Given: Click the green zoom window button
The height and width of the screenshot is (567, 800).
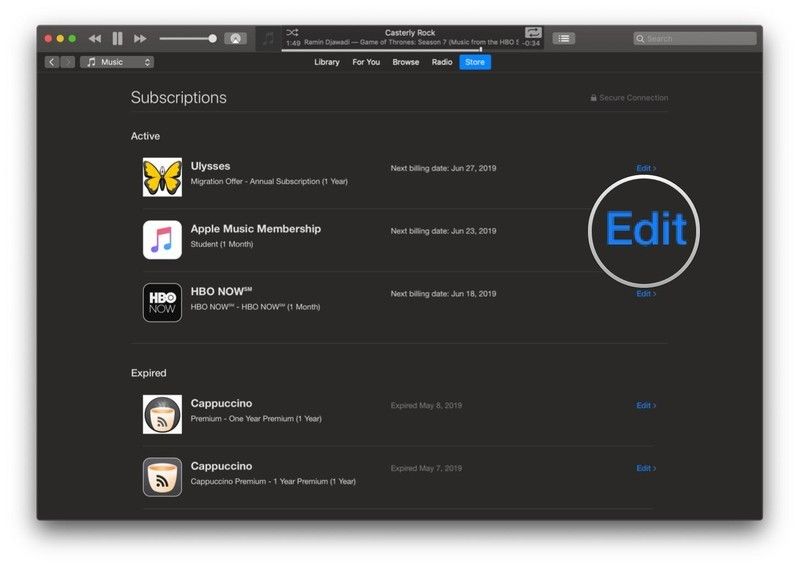Looking at the screenshot, I should pyautogui.click(x=72, y=38).
